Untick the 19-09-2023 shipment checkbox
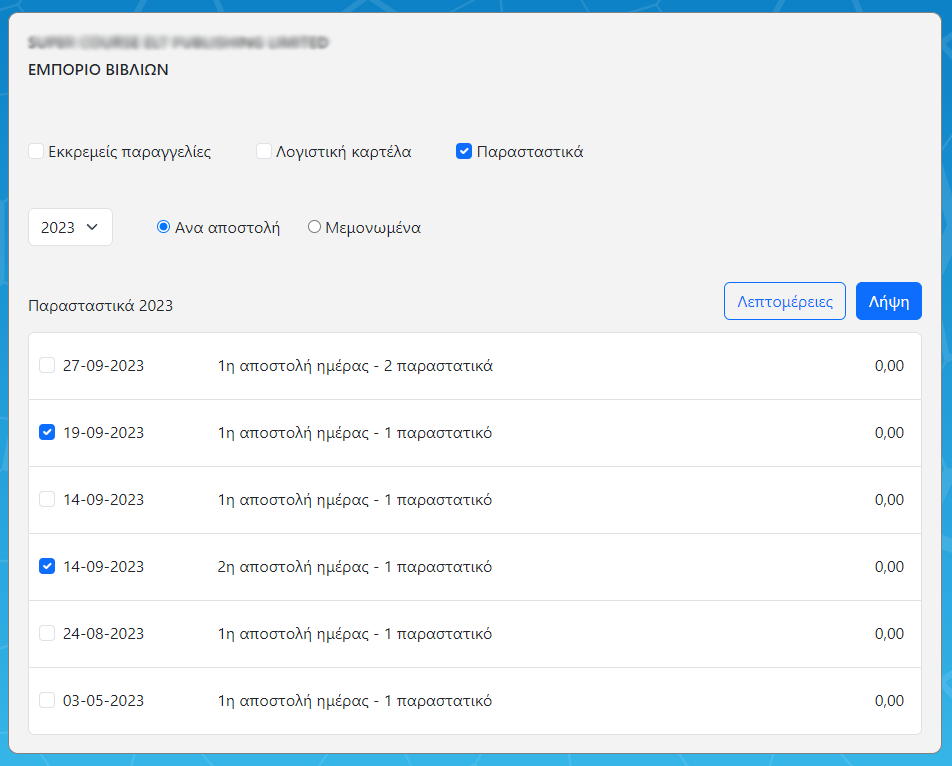The width and height of the screenshot is (952, 766). coord(47,433)
